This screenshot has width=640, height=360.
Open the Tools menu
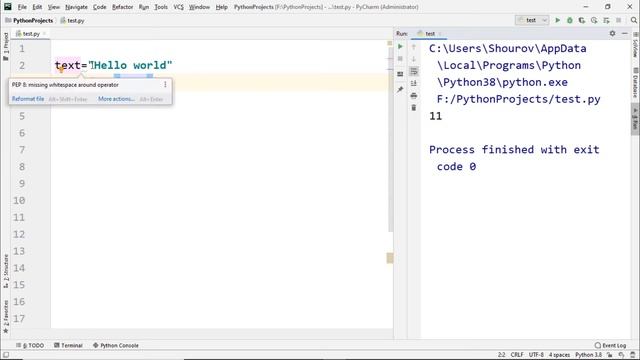point(161,7)
